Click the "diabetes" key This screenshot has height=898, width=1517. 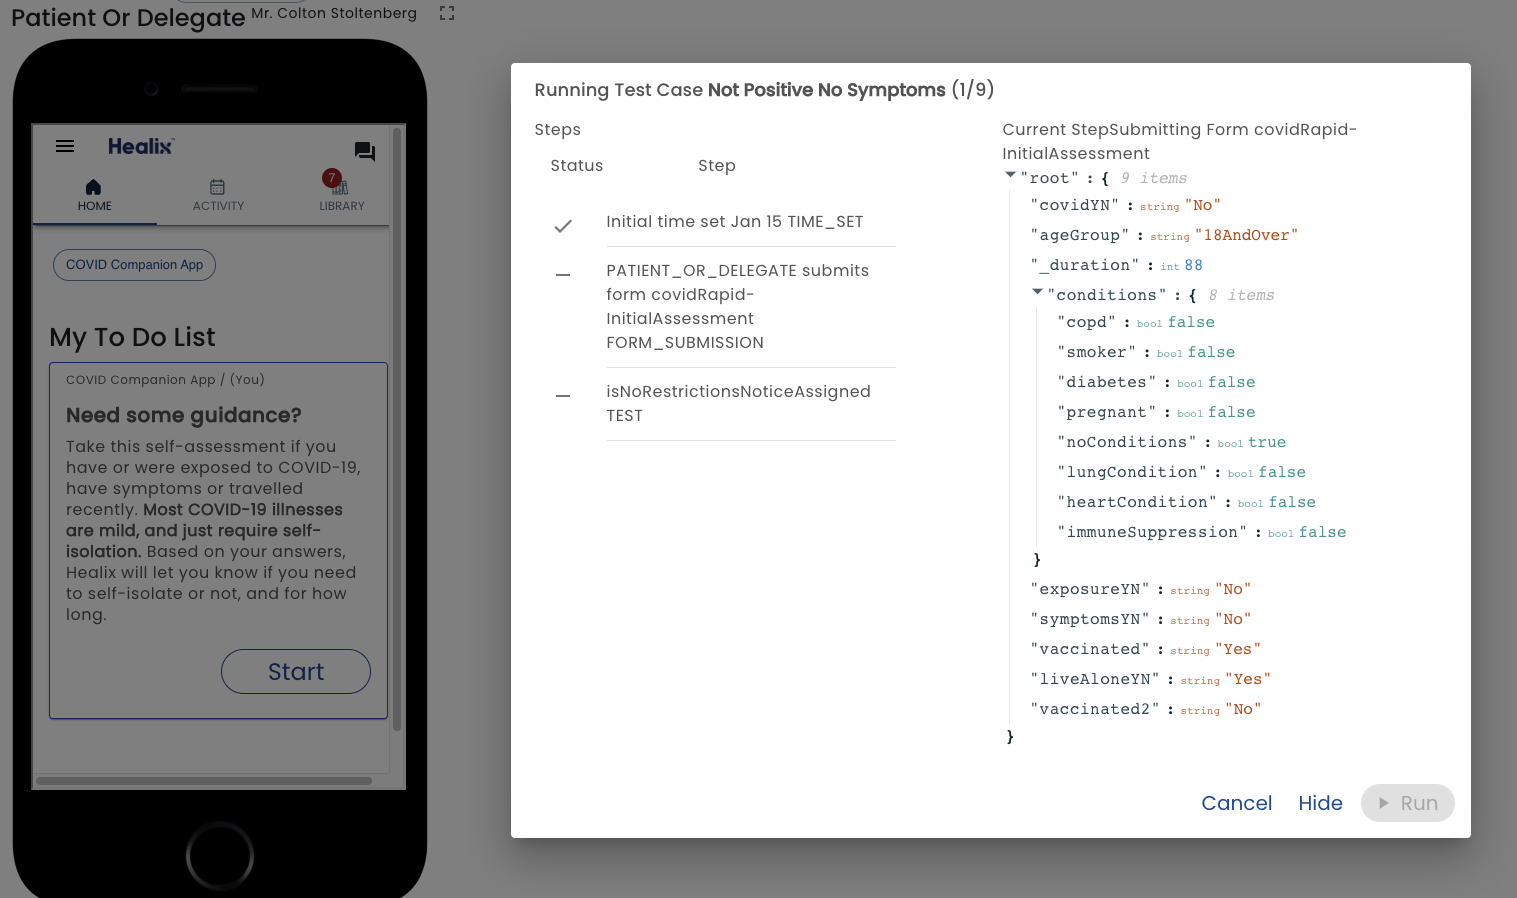click(1107, 382)
